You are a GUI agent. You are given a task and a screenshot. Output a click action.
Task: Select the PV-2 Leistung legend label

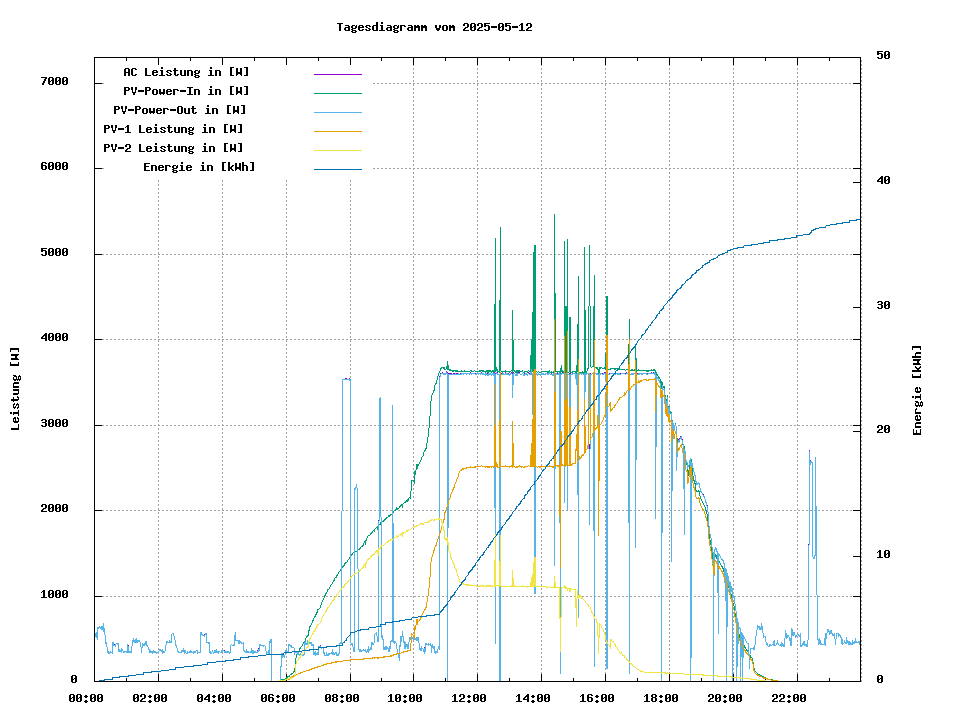pyautogui.click(x=173, y=148)
